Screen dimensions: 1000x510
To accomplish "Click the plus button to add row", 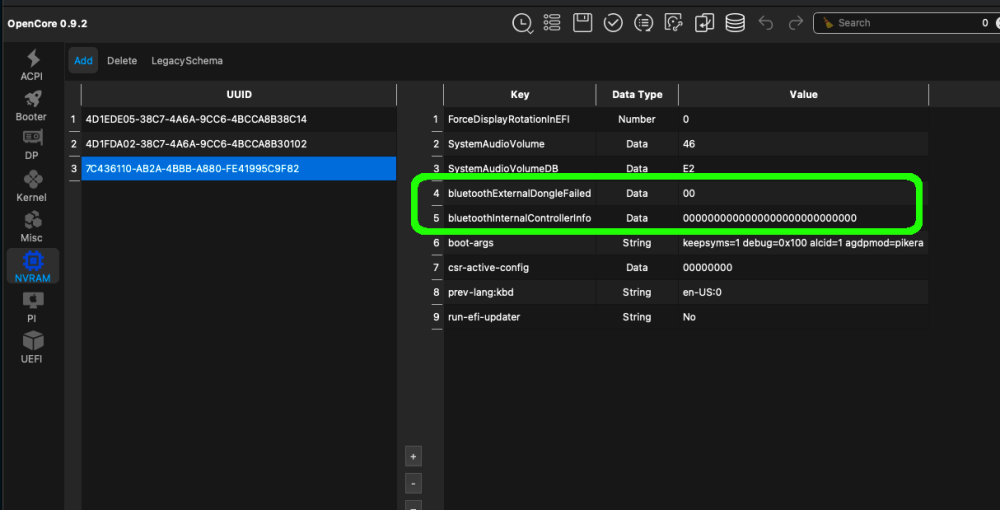I will (413, 457).
